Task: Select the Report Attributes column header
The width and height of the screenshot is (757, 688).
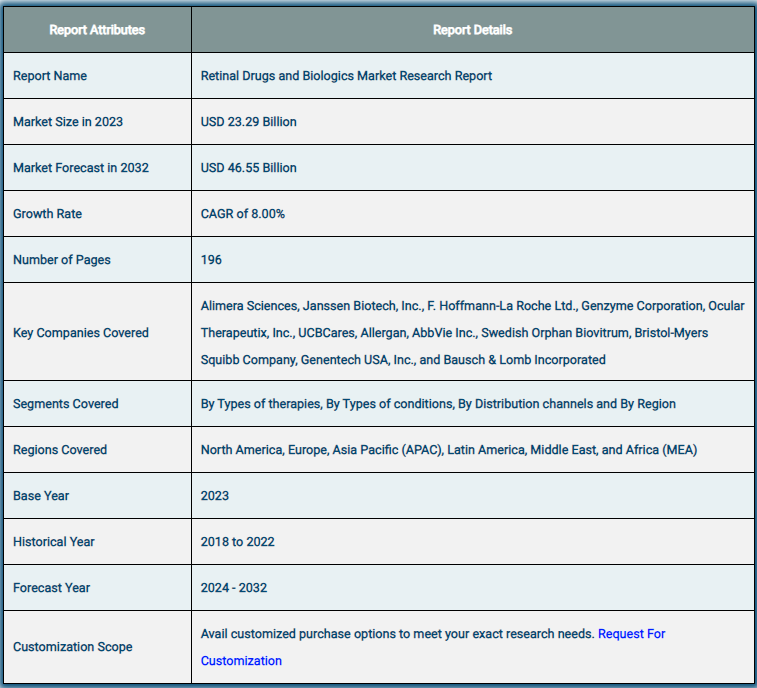Action: [97, 30]
